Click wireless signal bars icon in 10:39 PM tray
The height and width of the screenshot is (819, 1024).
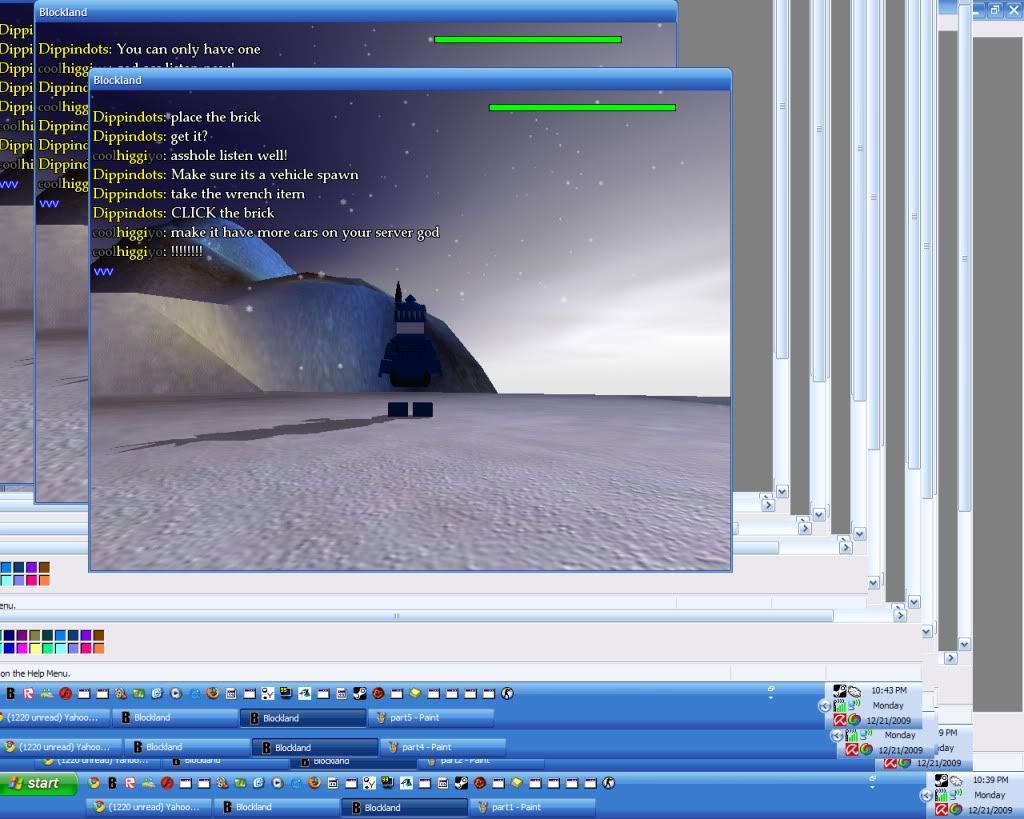coord(941,795)
